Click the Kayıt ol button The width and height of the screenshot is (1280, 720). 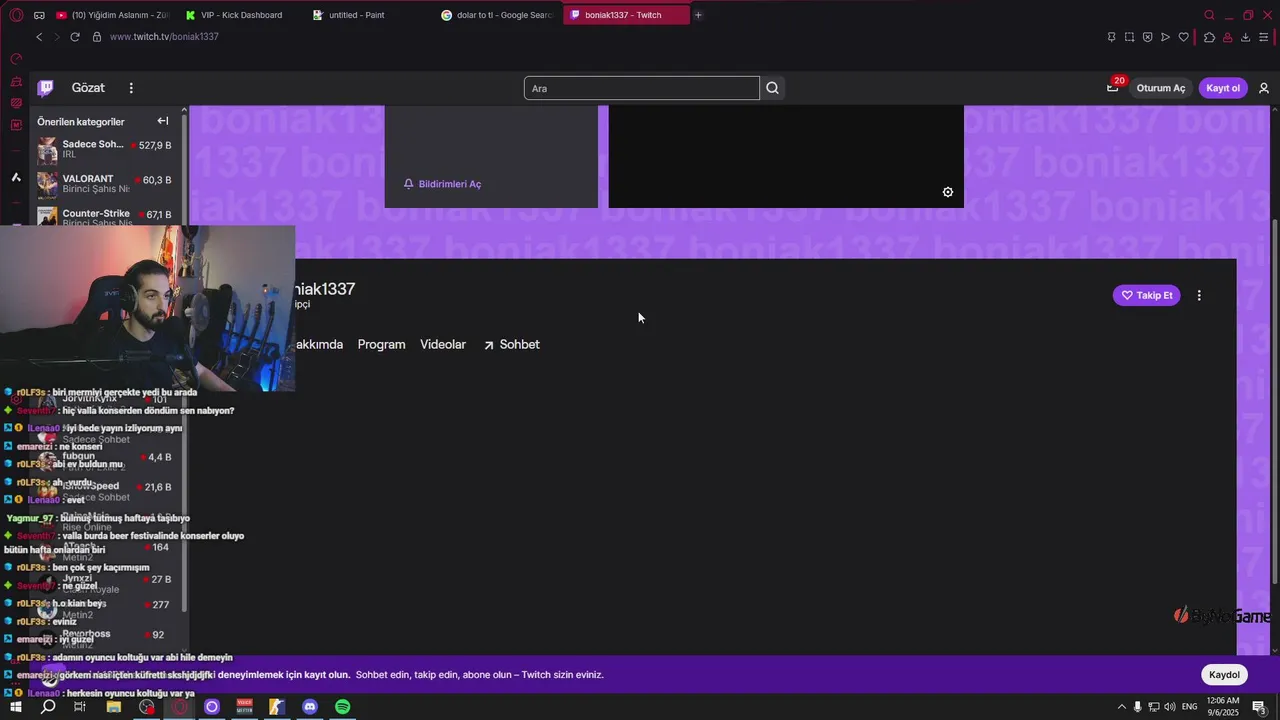click(1223, 88)
